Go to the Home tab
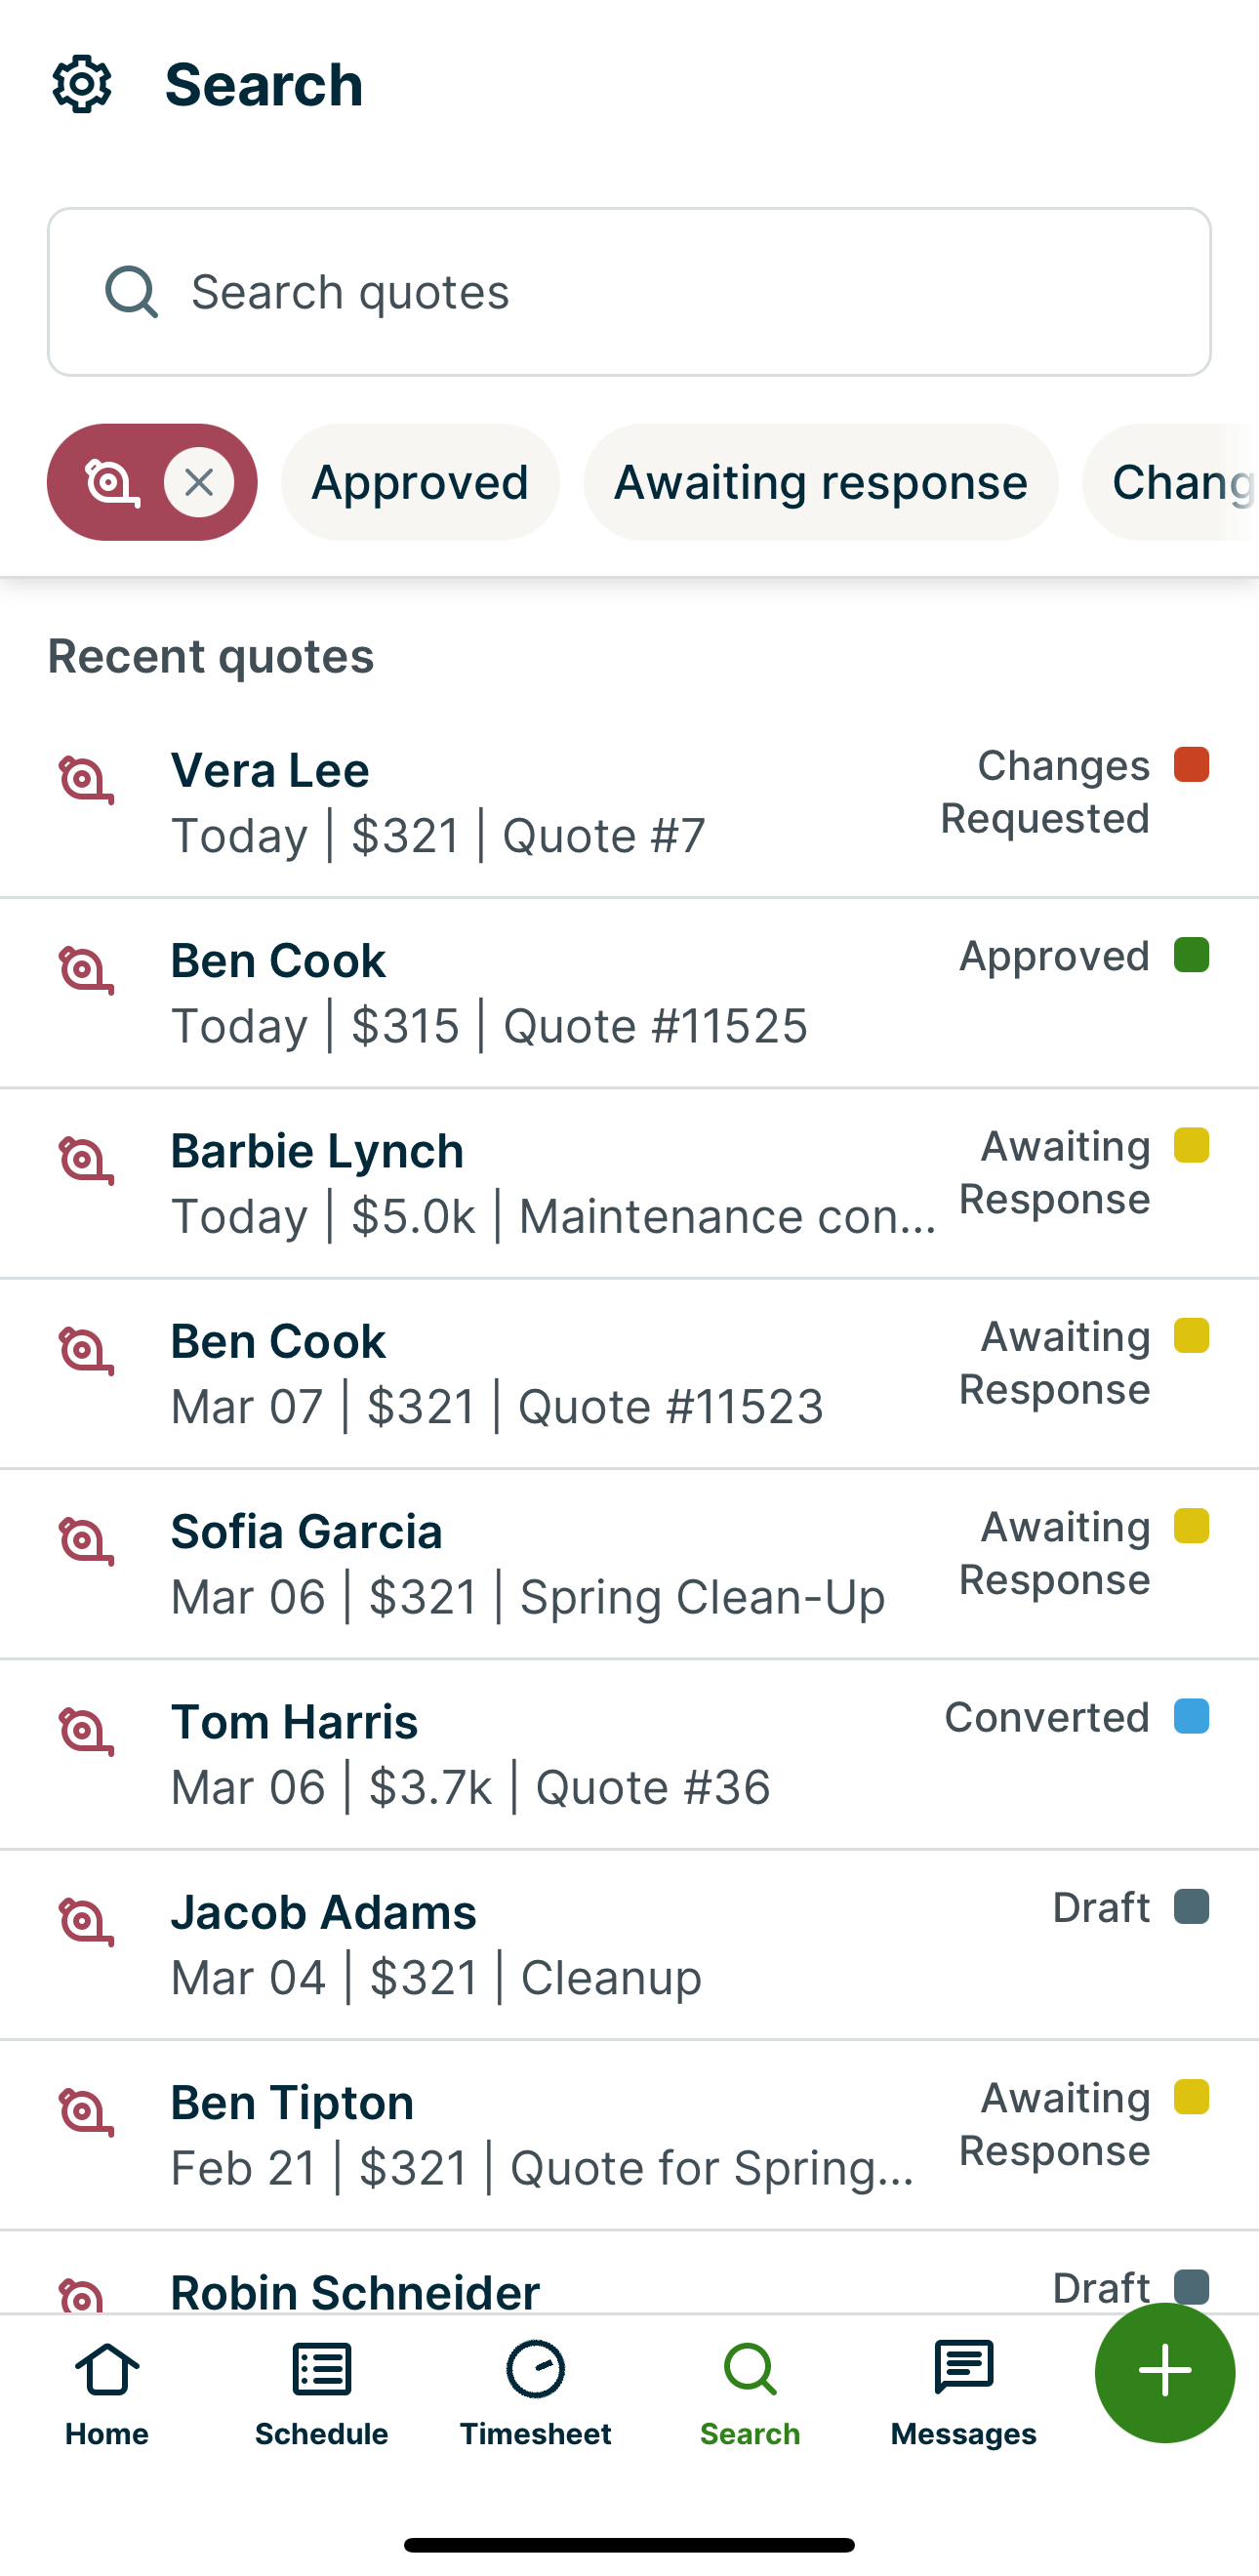The height and width of the screenshot is (2576, 1259). [107, 2392]
